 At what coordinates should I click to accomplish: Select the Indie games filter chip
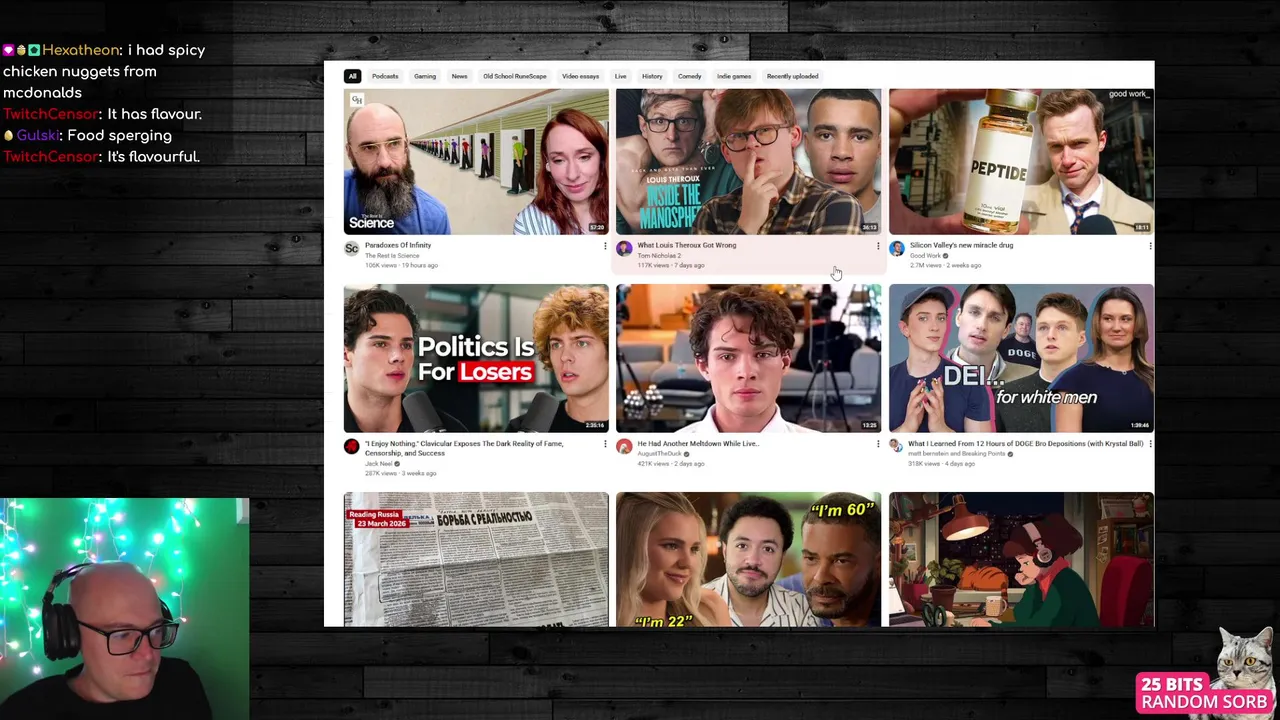[734, 76]
